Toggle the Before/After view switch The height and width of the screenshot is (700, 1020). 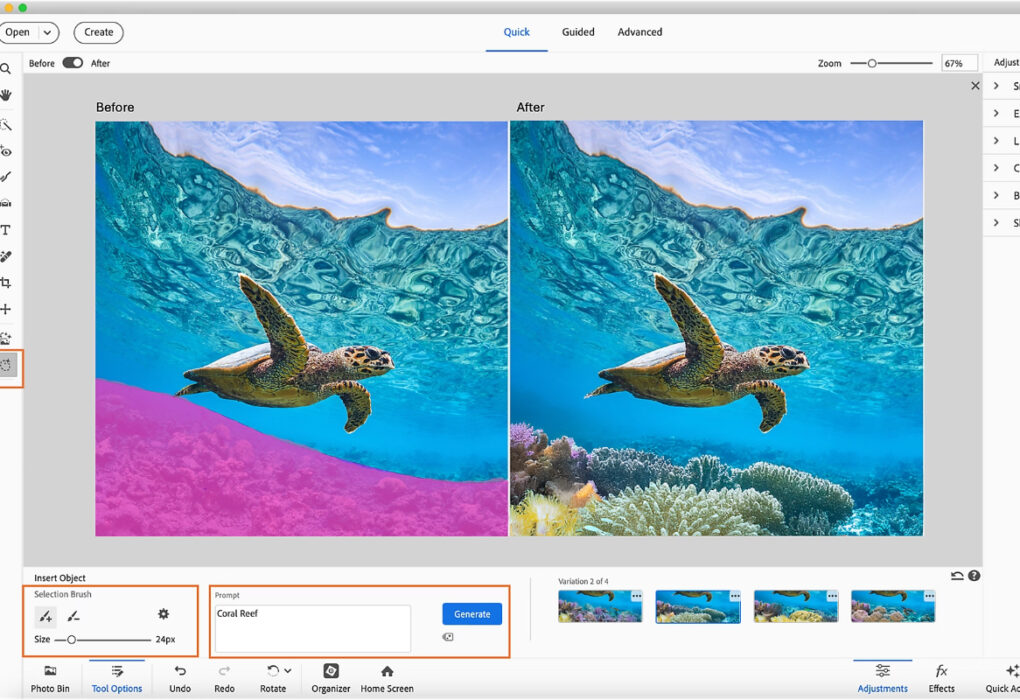73,62
